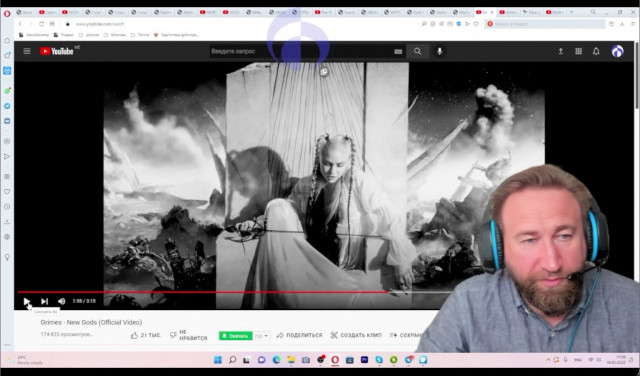Open the YouTube account avatar menu
This screenshot has height=376, width=640.
coord(618,51)
